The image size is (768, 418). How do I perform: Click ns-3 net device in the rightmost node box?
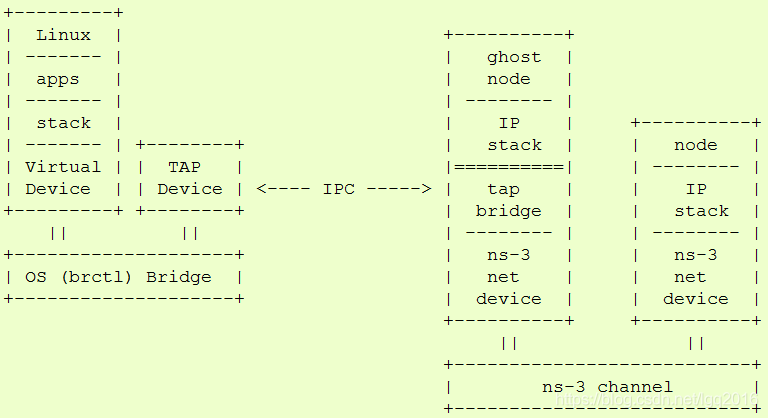pyautogui.click(x=696, y=277)
